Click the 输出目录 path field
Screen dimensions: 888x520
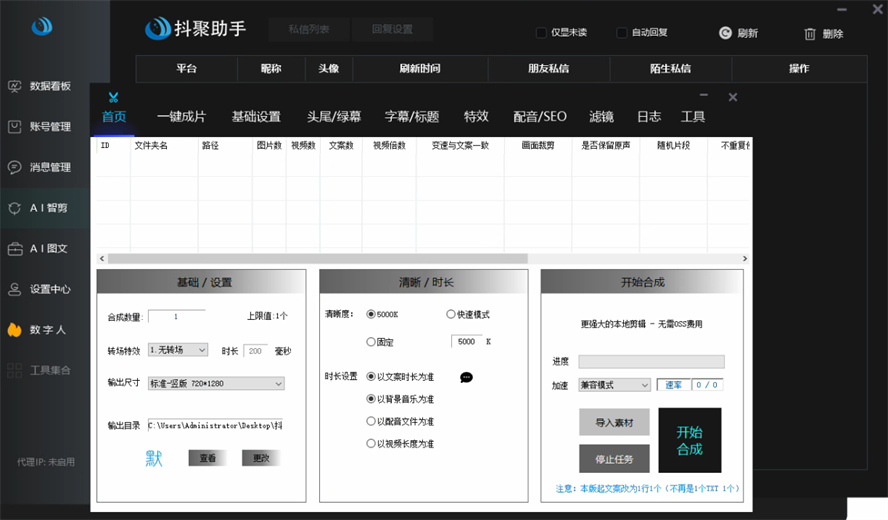pyautogui.click(x=215, y=425)
